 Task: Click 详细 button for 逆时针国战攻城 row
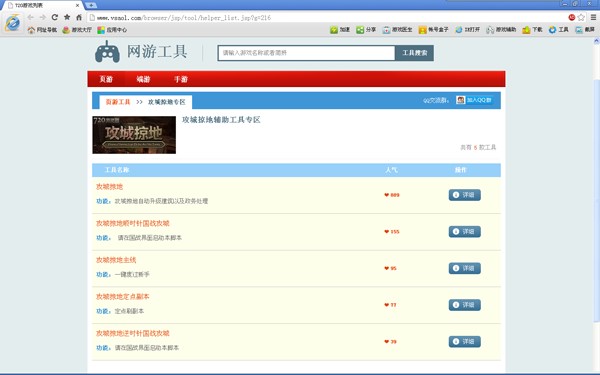tap(465, 342)
